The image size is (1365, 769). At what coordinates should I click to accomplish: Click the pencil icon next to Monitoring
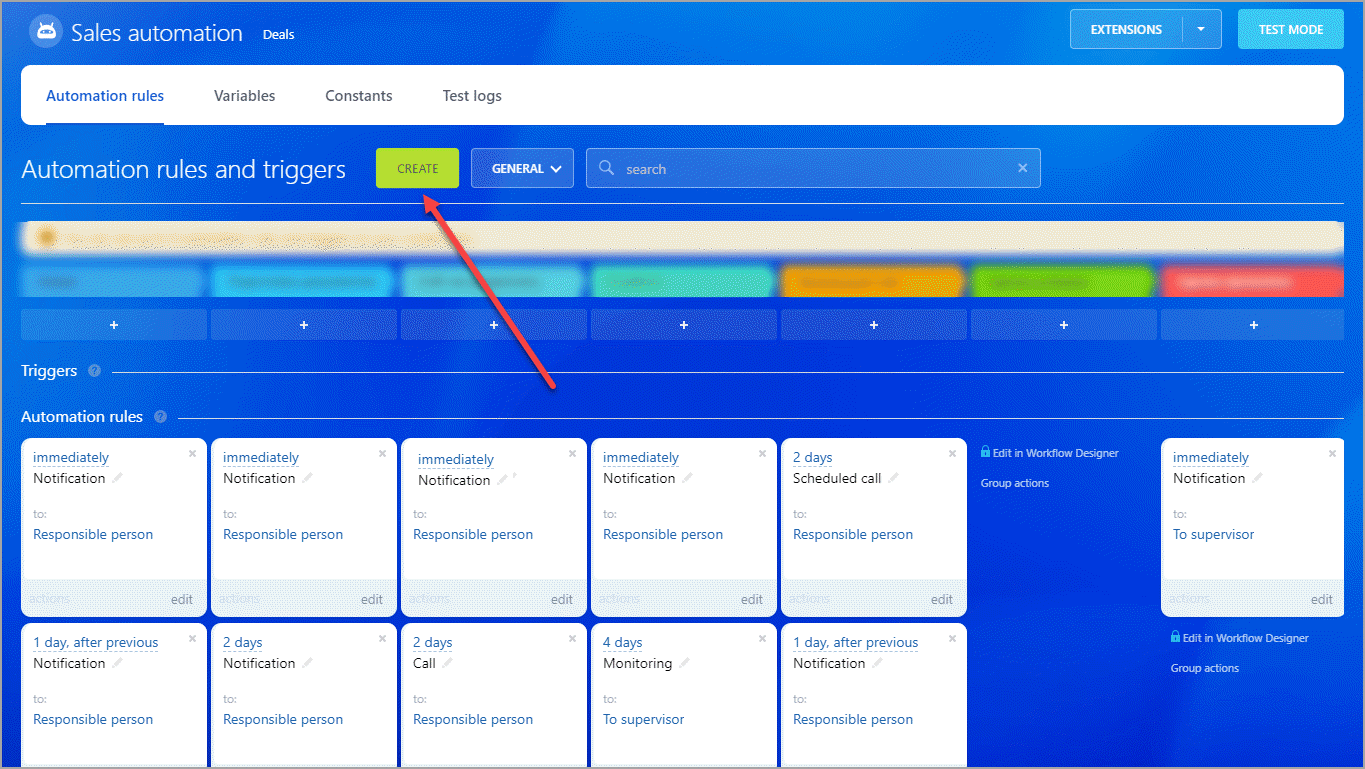[x=684, y=663]
